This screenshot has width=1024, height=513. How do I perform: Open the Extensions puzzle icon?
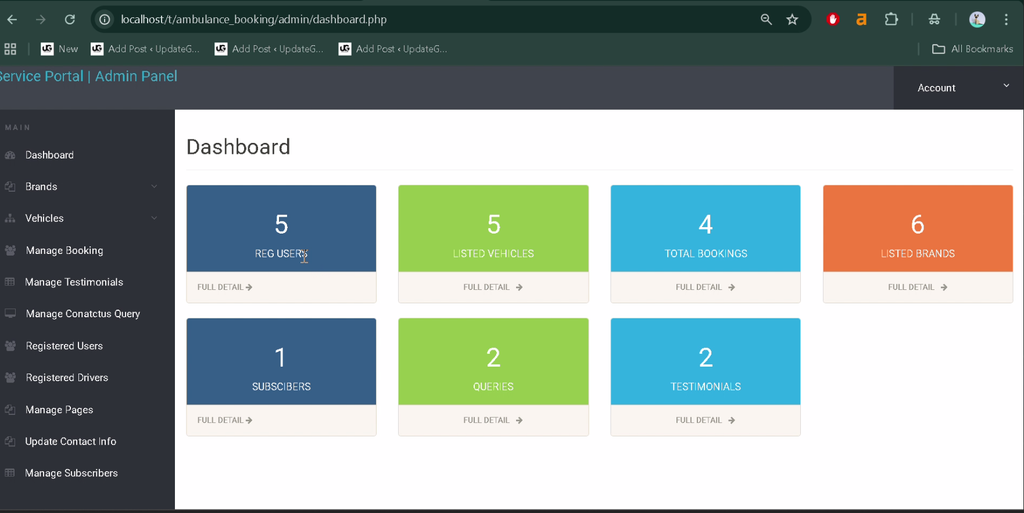click(891, 20)
